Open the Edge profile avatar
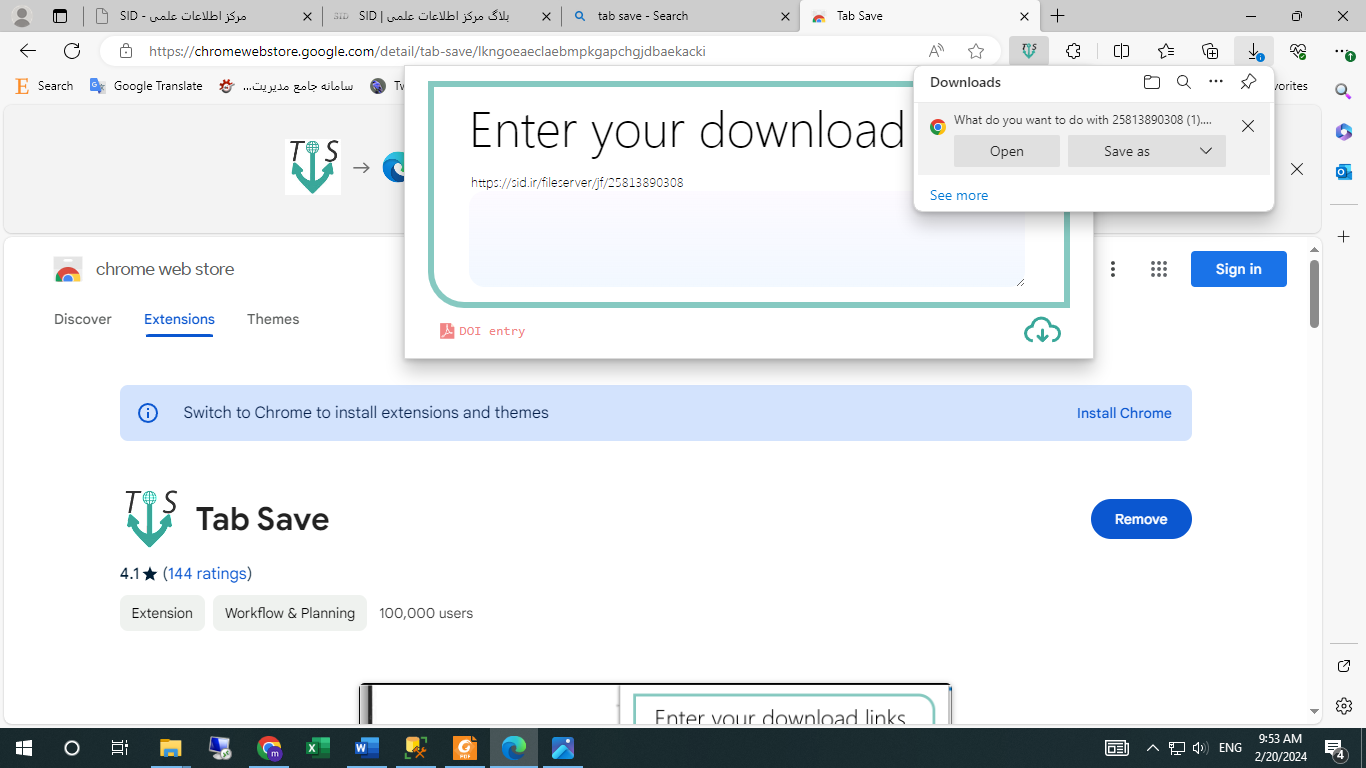 [x=21, y=16]
